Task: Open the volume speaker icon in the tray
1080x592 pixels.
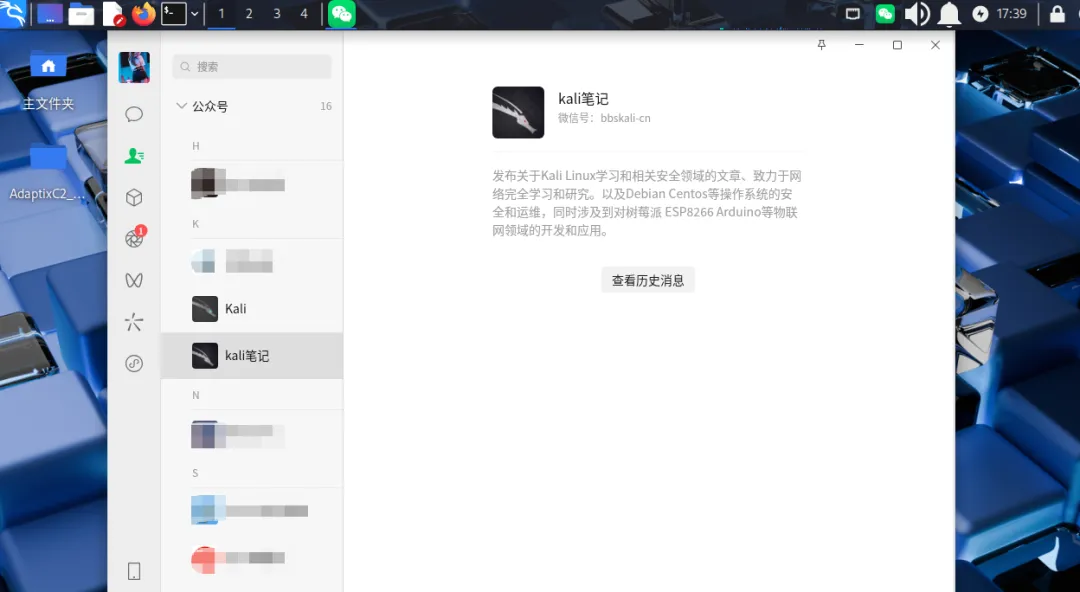Action: coord(917,14)
